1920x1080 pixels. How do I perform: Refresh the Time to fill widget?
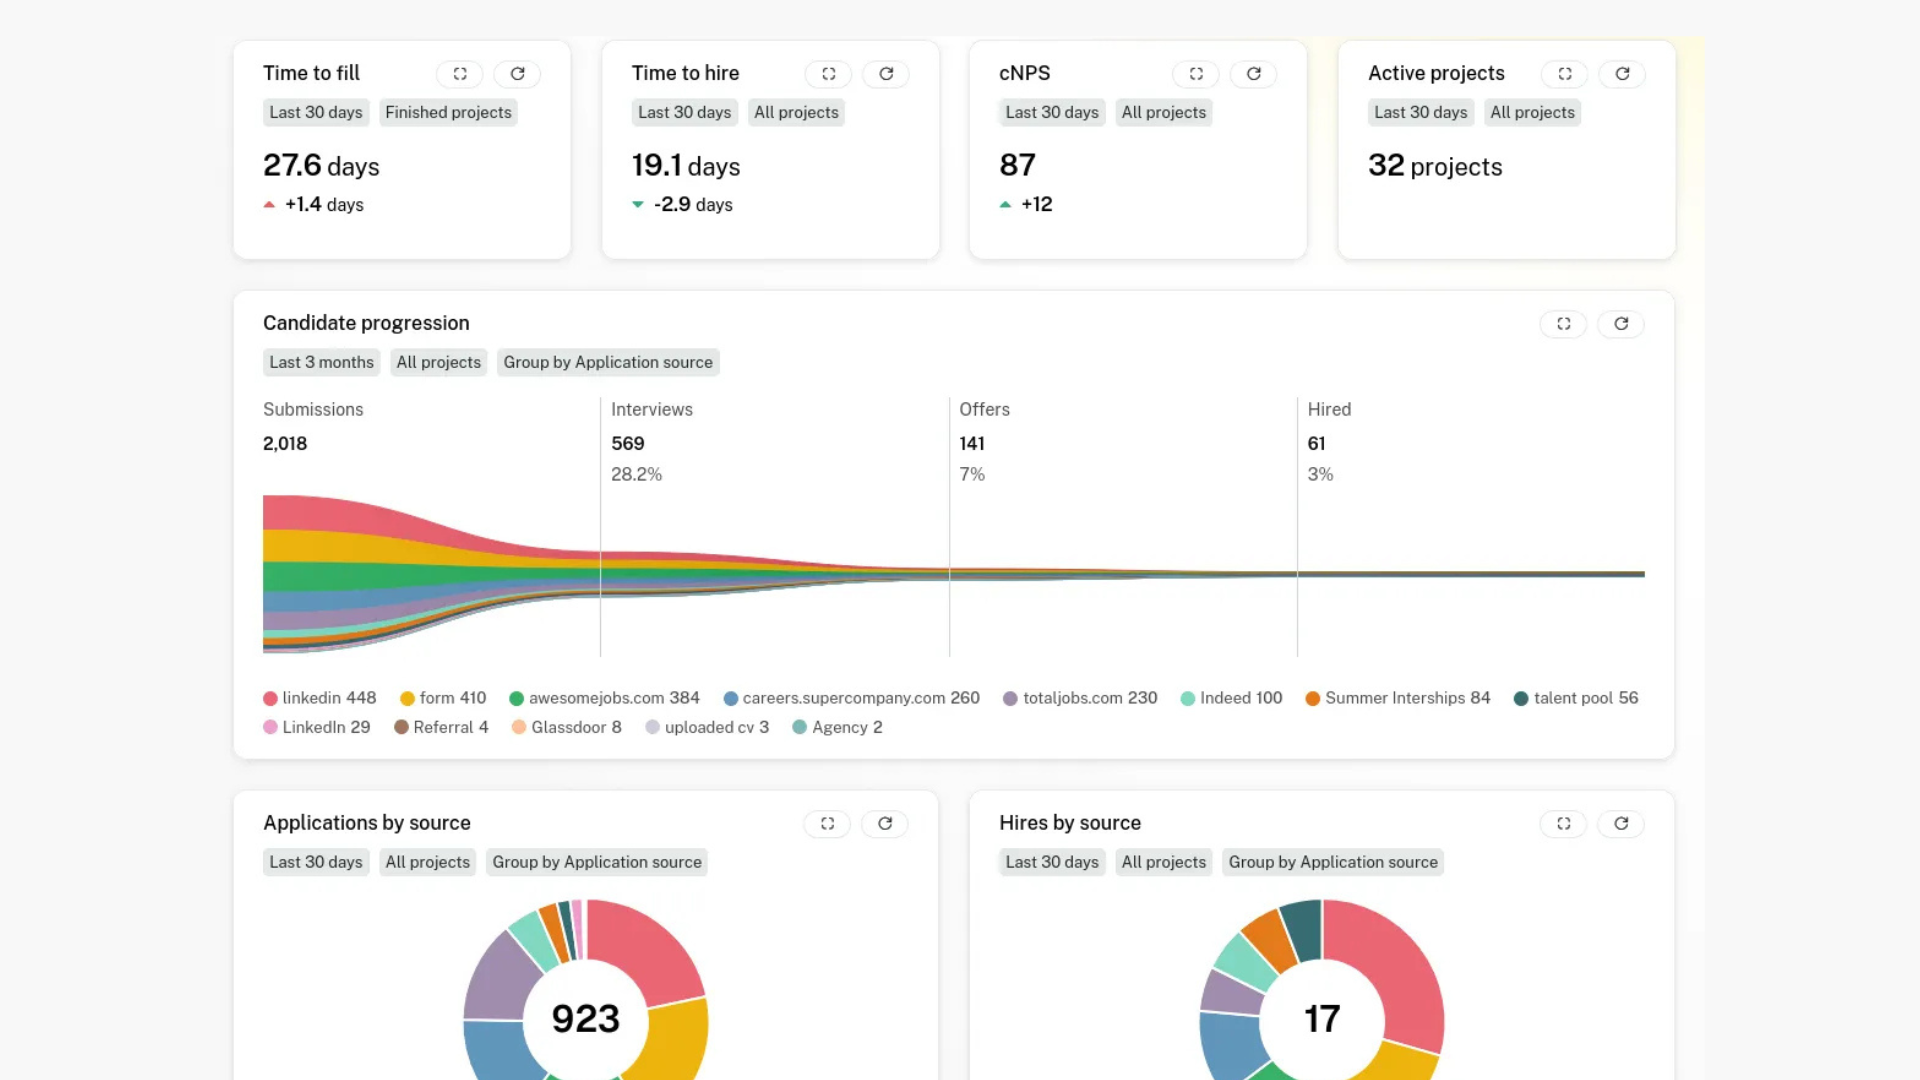tap(517, 74)
